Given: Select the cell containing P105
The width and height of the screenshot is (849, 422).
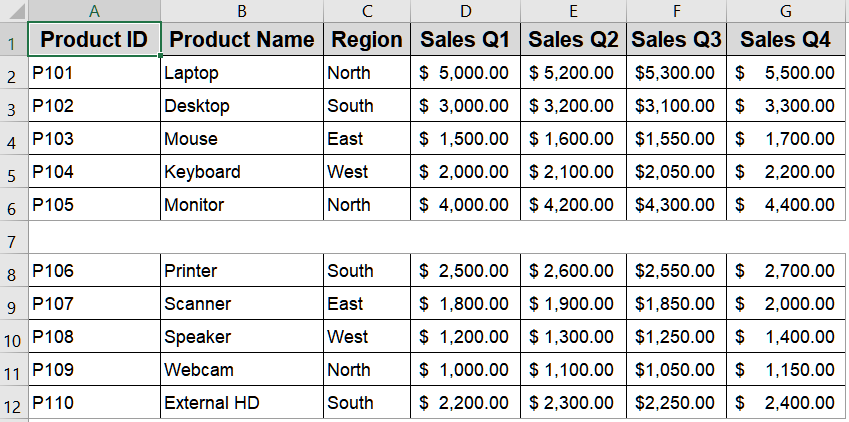Looking at the screenshot, I should (94, 205).
